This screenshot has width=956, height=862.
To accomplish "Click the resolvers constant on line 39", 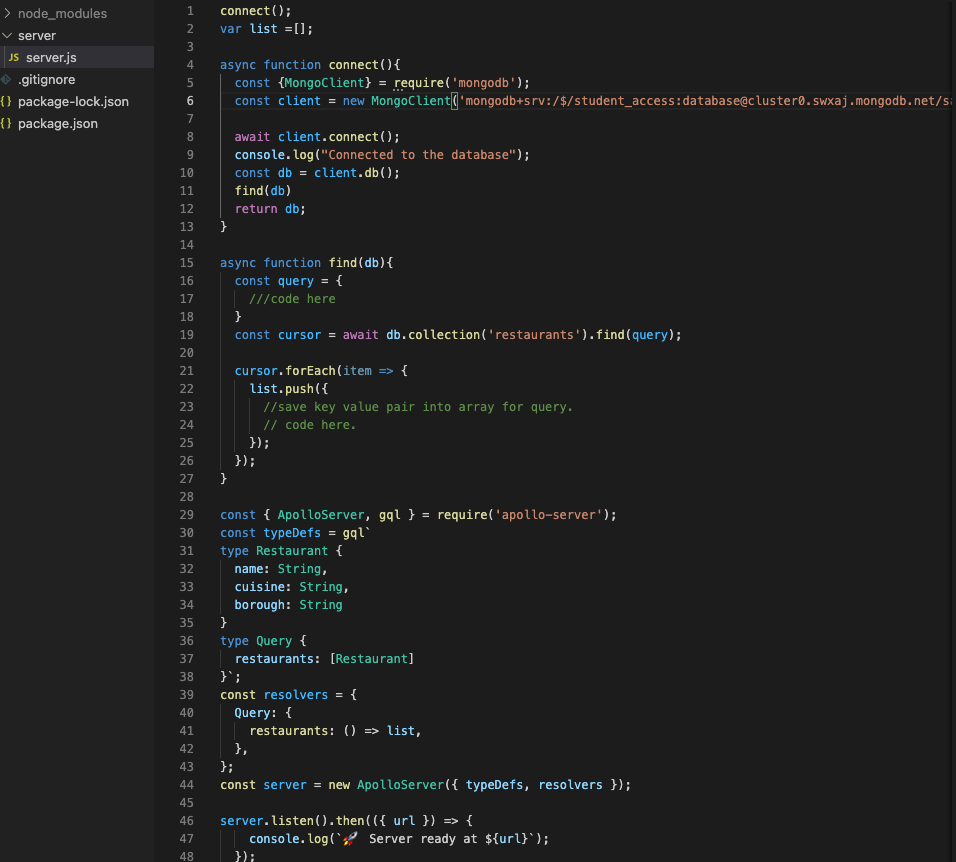I will (x=296, y=694).
